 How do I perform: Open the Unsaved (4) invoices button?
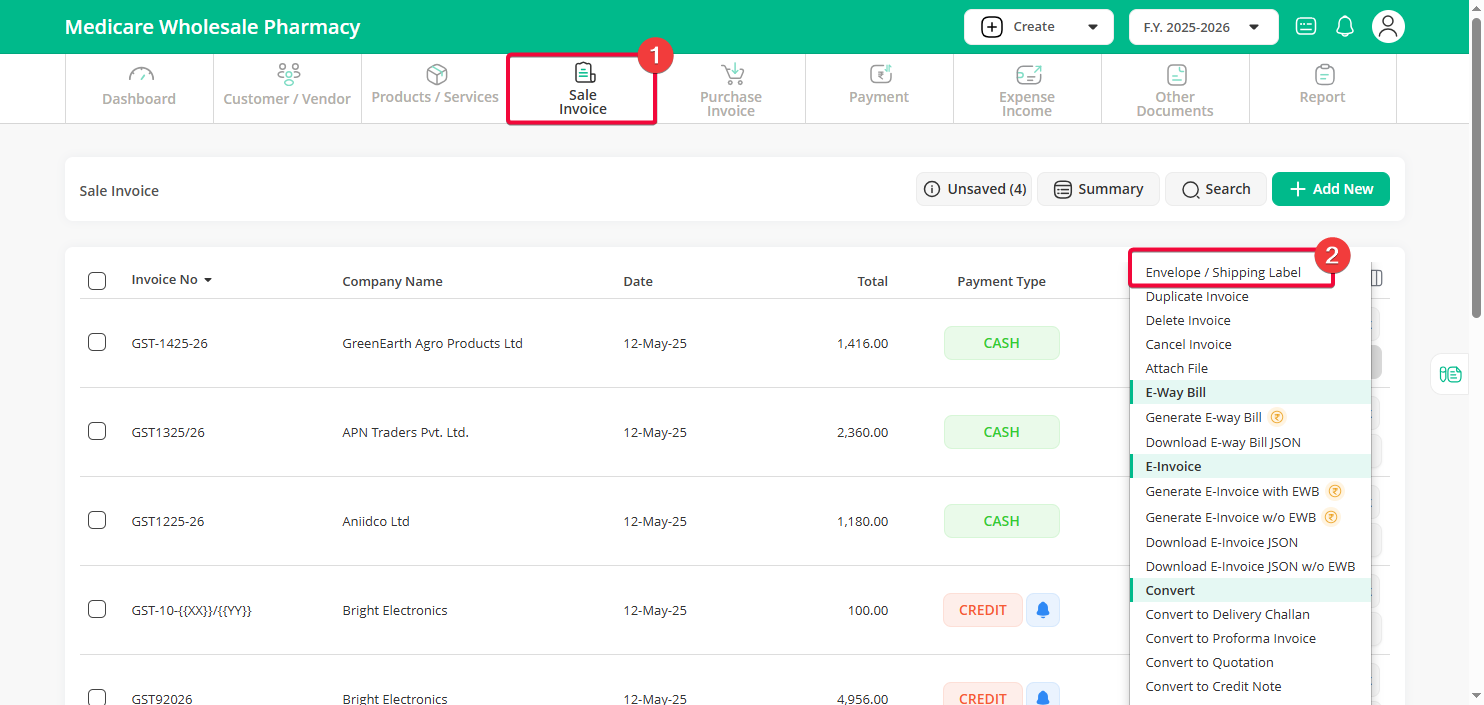974,189
